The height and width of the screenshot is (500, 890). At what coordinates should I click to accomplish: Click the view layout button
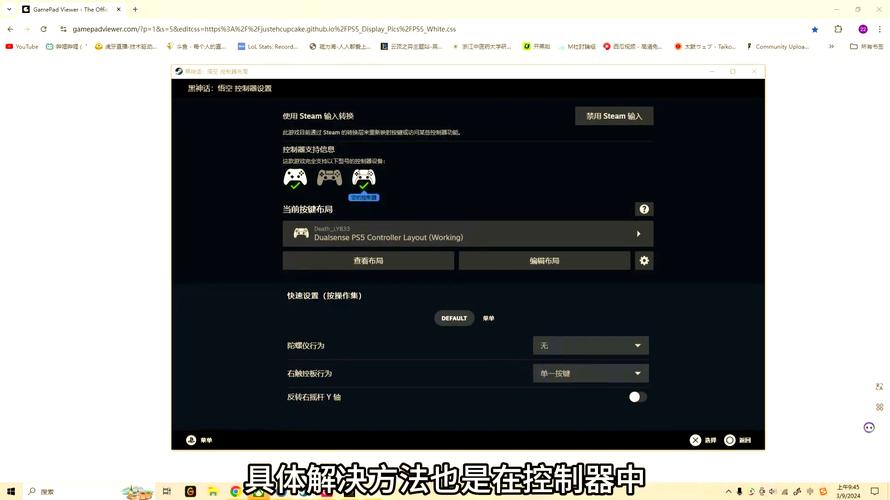point(368,260)
